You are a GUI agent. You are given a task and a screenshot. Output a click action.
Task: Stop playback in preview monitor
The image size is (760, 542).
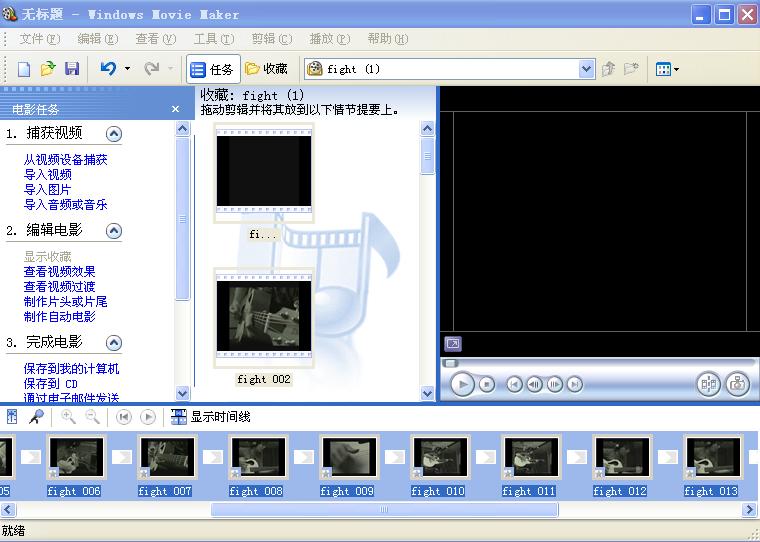pos(487,385)
